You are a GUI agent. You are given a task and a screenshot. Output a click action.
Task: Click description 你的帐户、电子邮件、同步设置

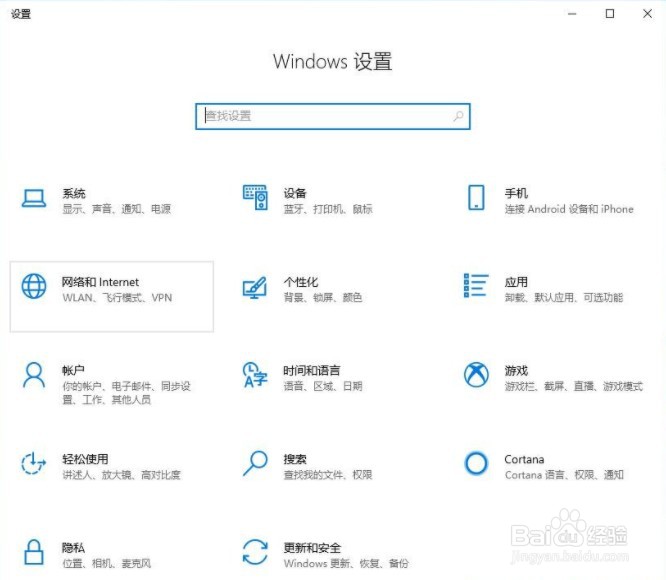point(127,393)
